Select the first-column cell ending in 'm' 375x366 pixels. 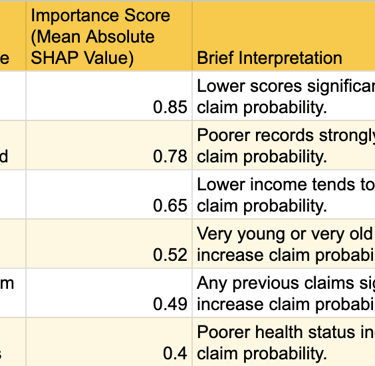pyautogui.click(x=13, y=293)
